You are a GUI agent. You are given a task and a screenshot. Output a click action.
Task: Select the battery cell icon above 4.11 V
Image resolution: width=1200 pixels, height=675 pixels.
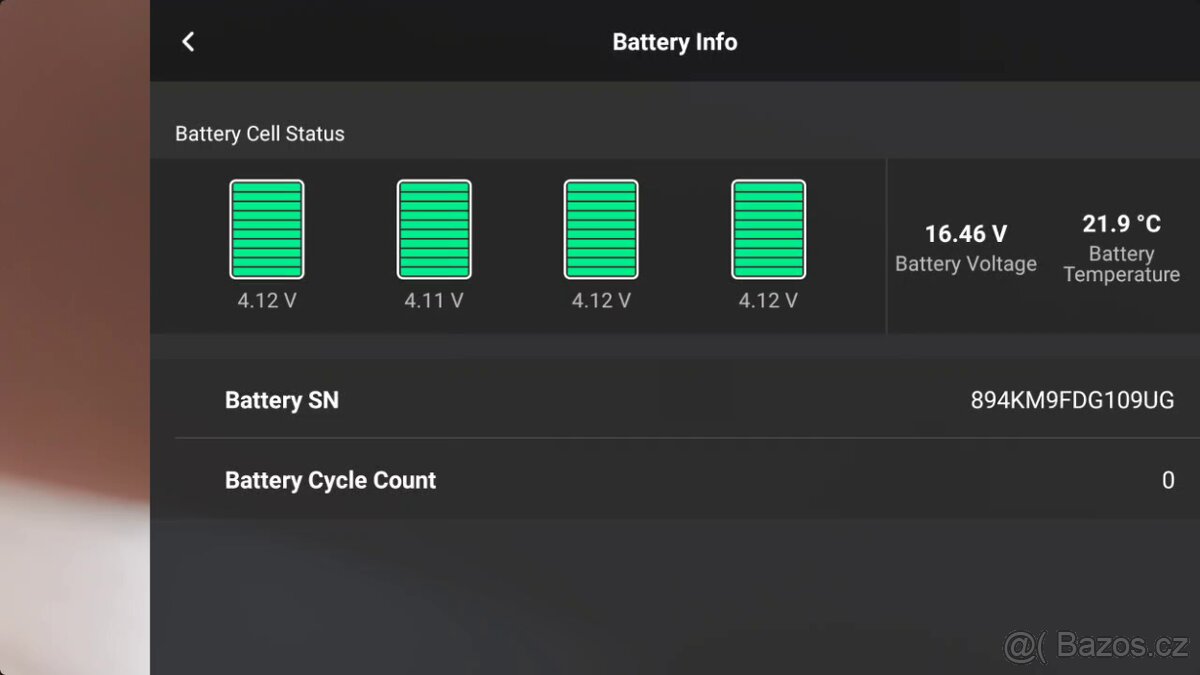434,229
